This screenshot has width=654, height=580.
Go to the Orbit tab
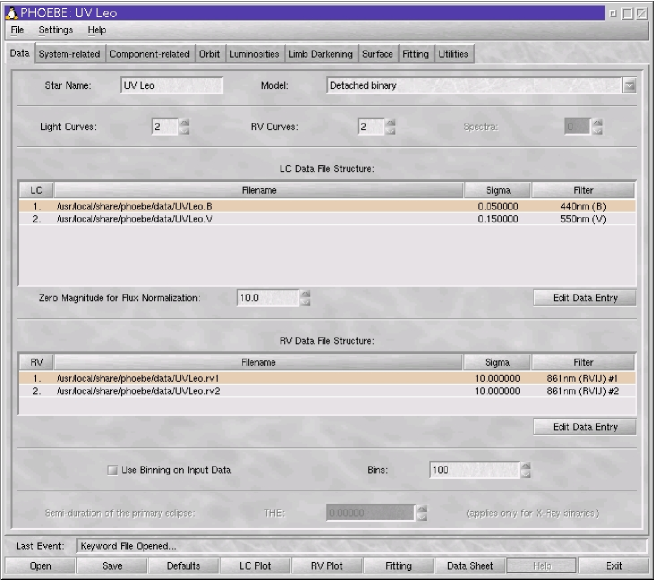tap(209, 54)
